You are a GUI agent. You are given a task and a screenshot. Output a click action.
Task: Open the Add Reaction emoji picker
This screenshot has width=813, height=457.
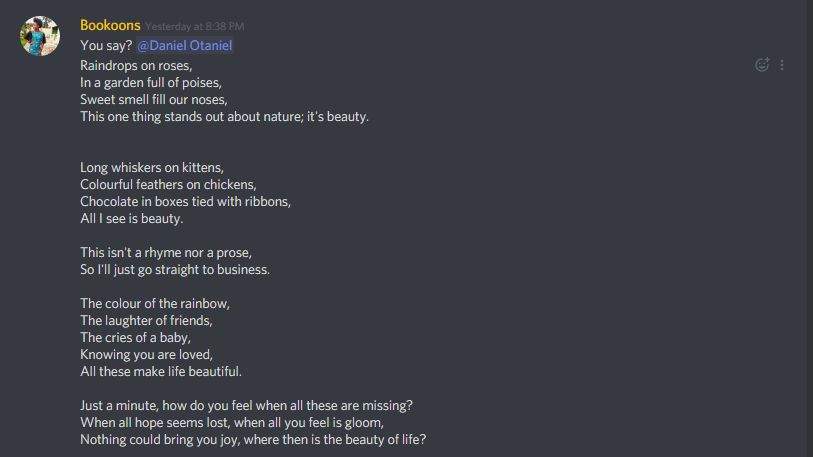click(x=762, y=65)
